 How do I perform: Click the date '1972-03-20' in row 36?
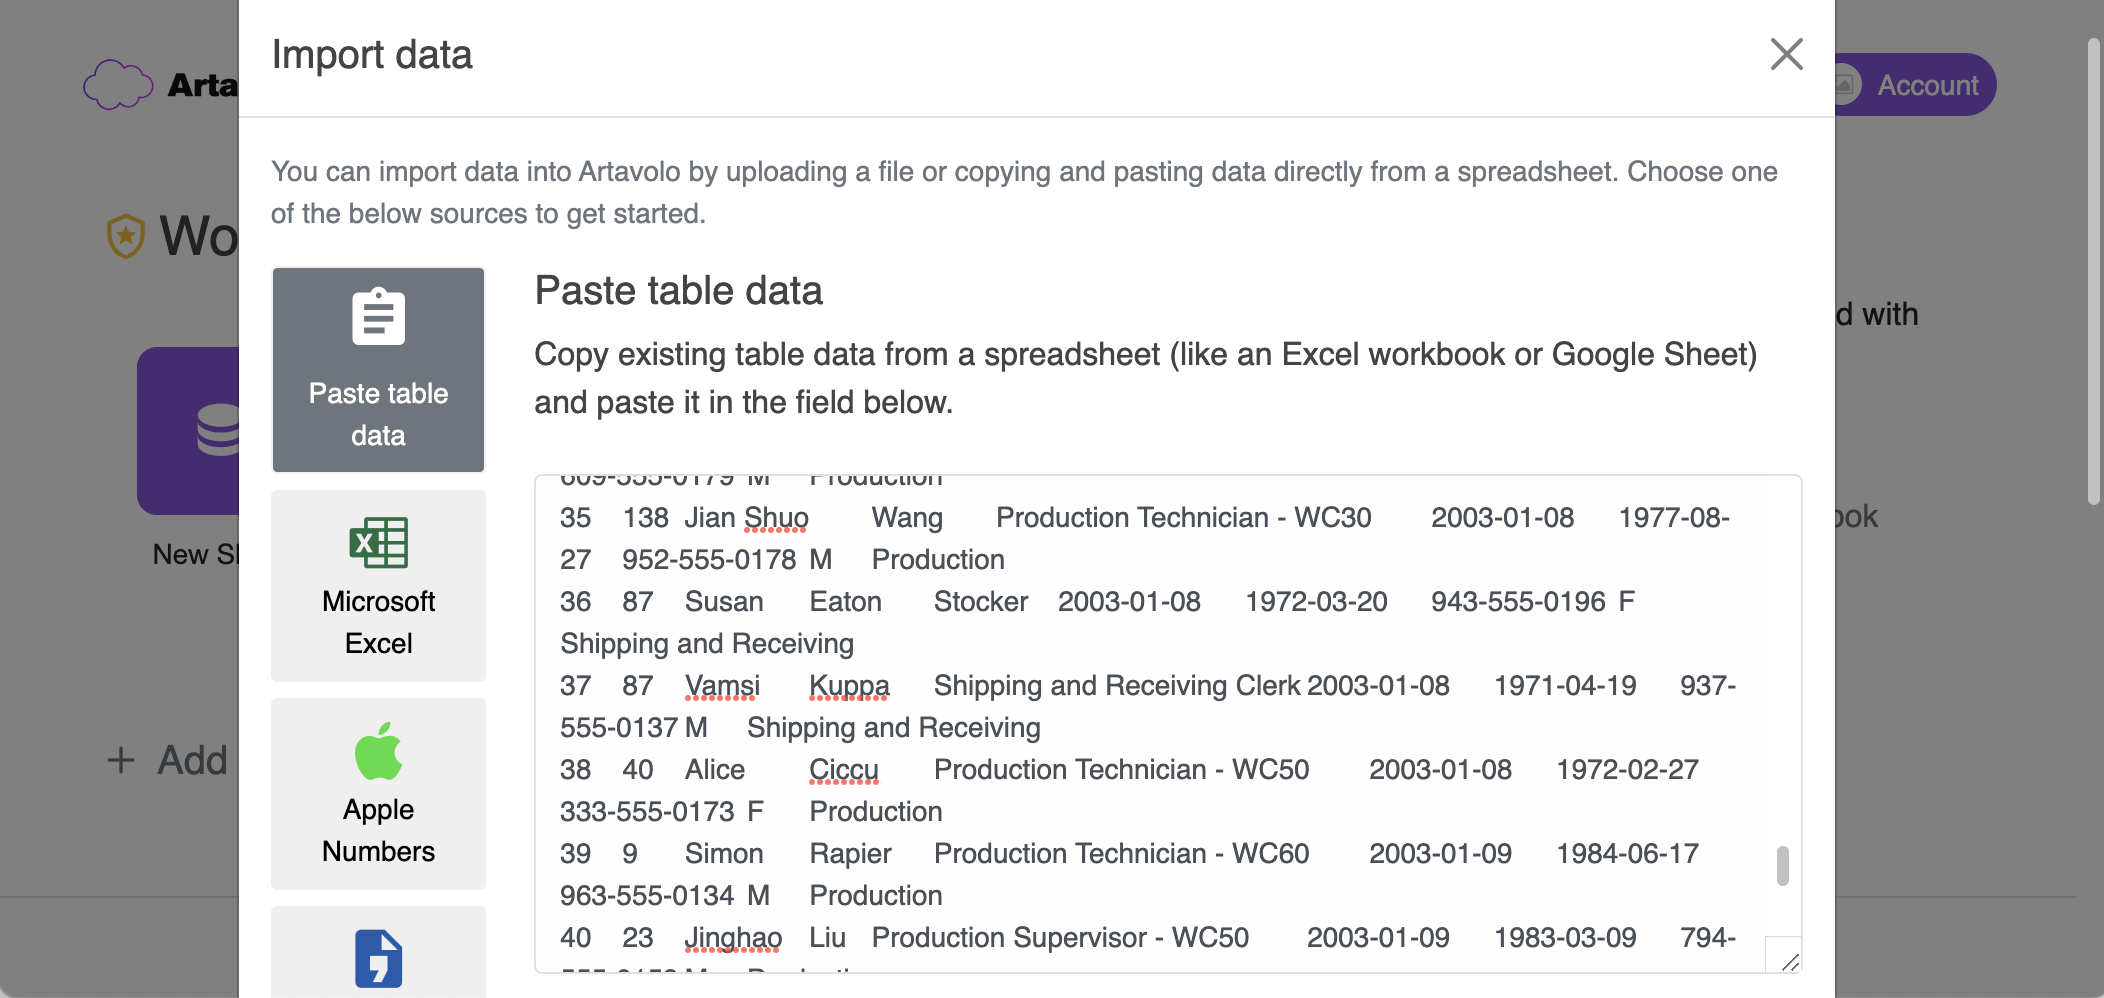1316,602
